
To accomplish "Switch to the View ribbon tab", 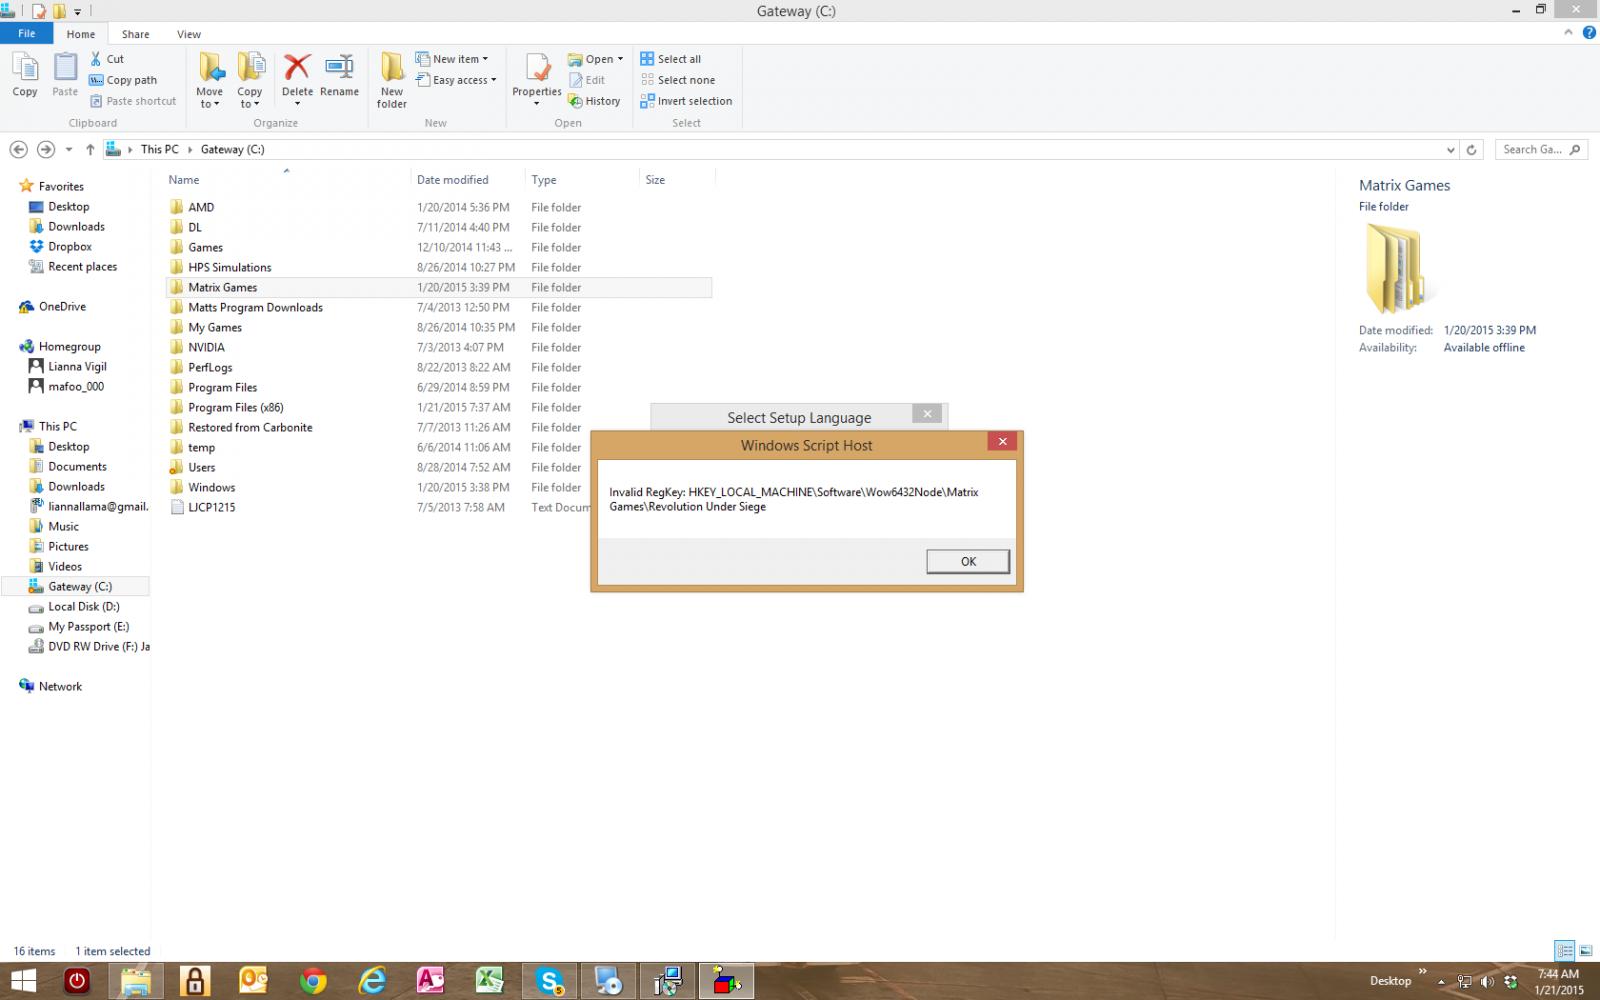I will tap(189, 34).
